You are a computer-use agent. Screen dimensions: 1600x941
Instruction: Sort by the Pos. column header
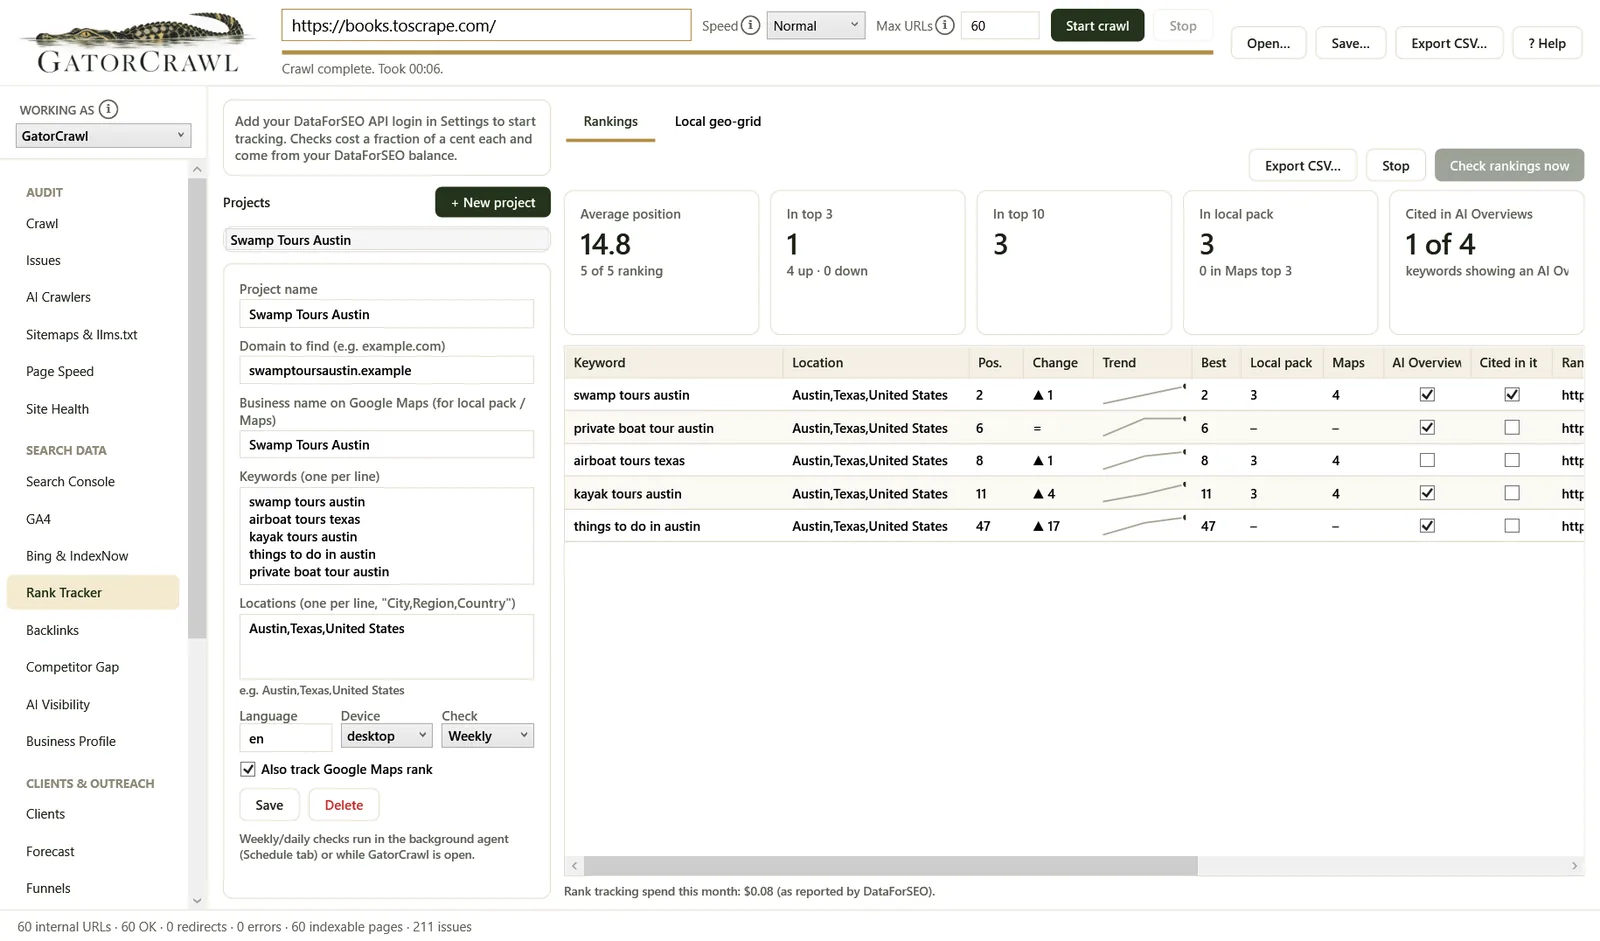coord(995,363)
